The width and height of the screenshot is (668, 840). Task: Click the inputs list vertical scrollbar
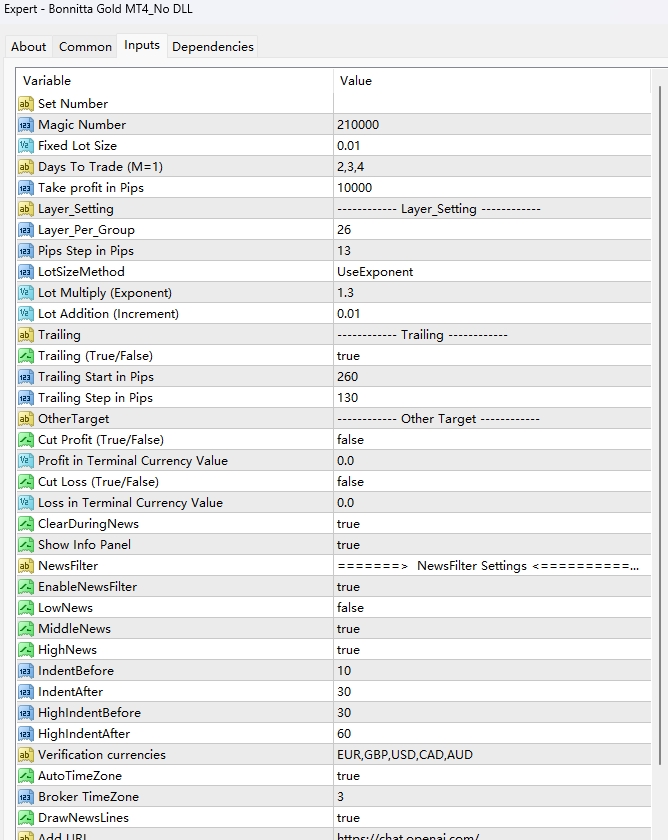click(660, 424)
